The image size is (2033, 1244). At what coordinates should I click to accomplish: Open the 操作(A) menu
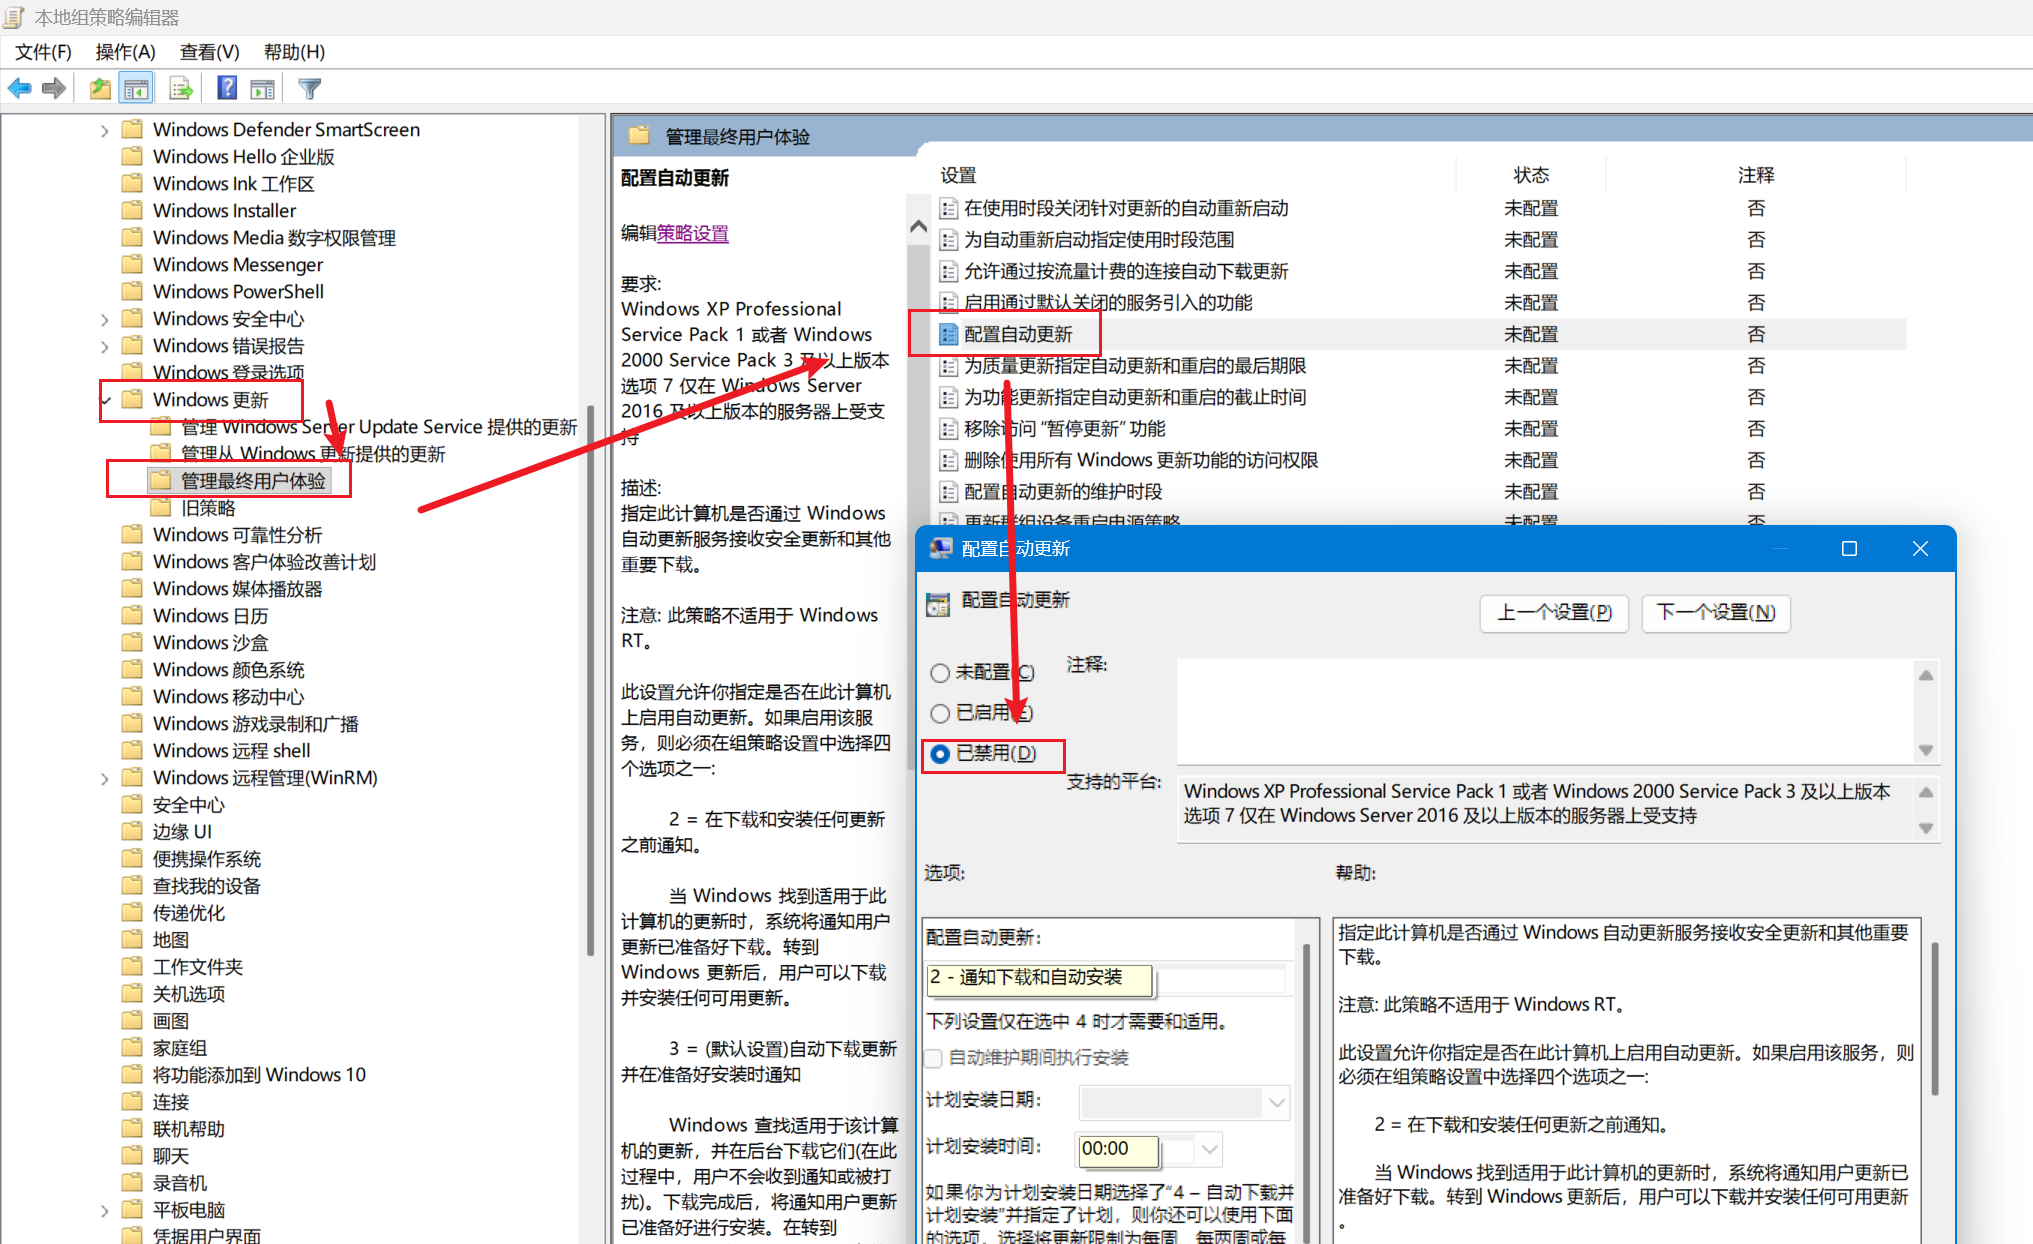click(x=125, y=52)
